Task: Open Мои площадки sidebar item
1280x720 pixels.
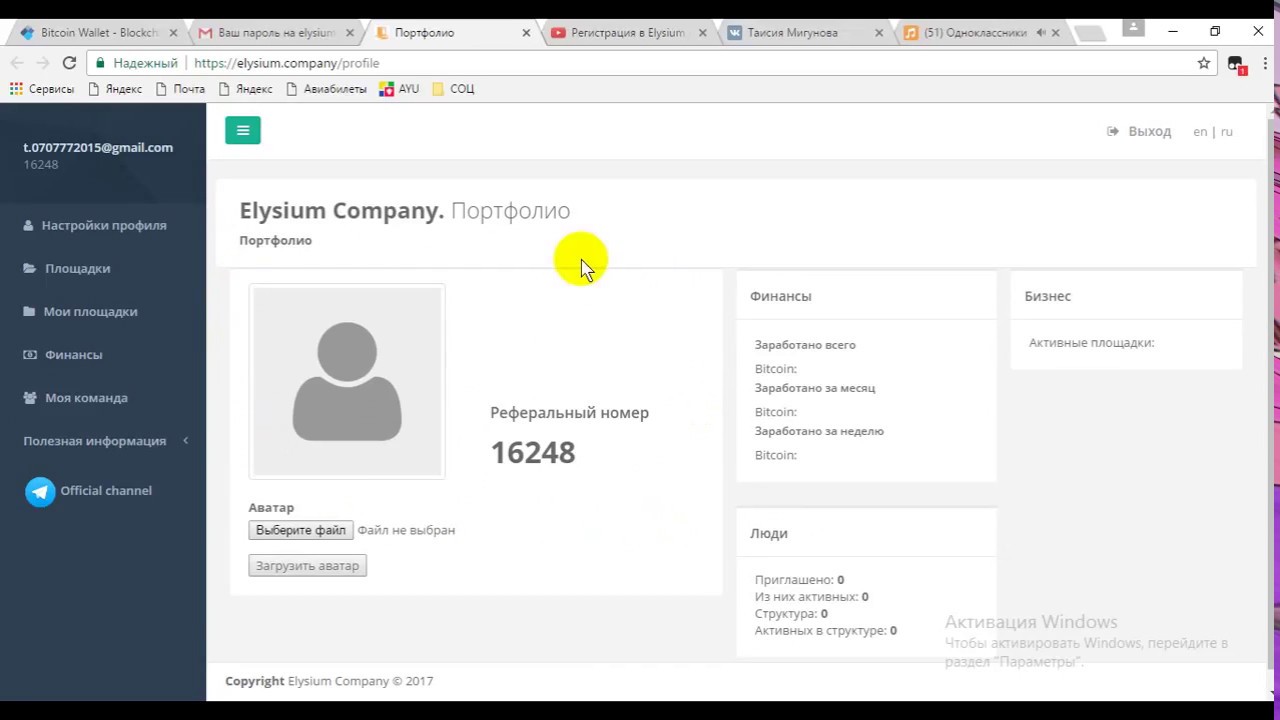Action: (81, 311)
